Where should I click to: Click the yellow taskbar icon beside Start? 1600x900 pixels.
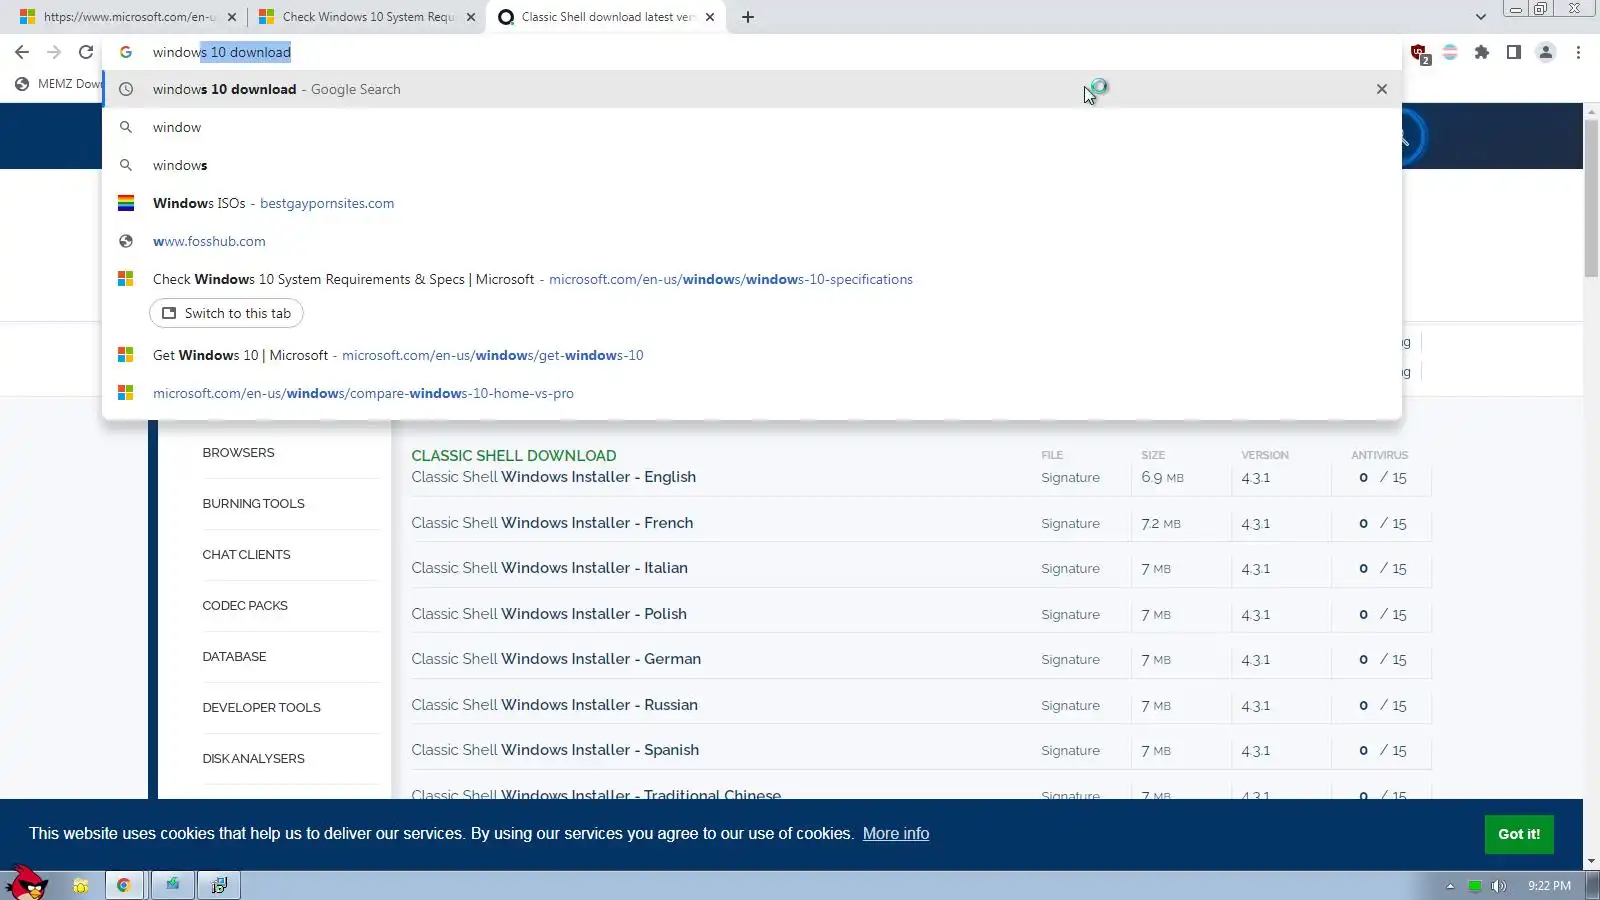81,885
